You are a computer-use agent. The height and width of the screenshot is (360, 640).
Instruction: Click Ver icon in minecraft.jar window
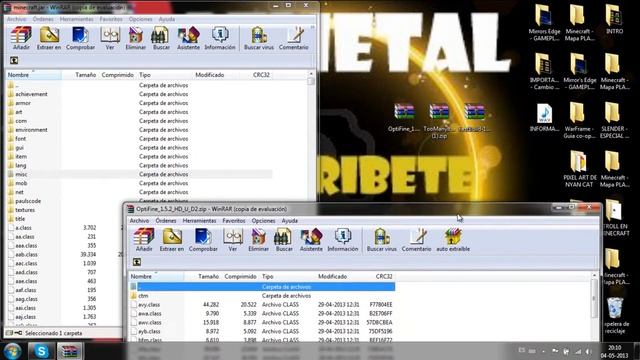(110, 38)
